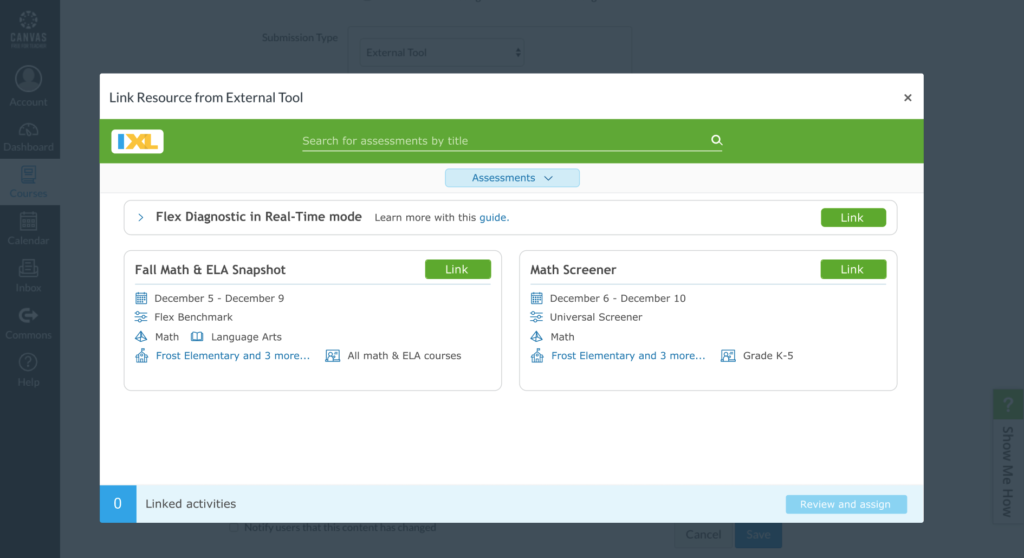Click calendar icon beside December 6 - December 10
1024x558 pixels.
click(536, 299)
